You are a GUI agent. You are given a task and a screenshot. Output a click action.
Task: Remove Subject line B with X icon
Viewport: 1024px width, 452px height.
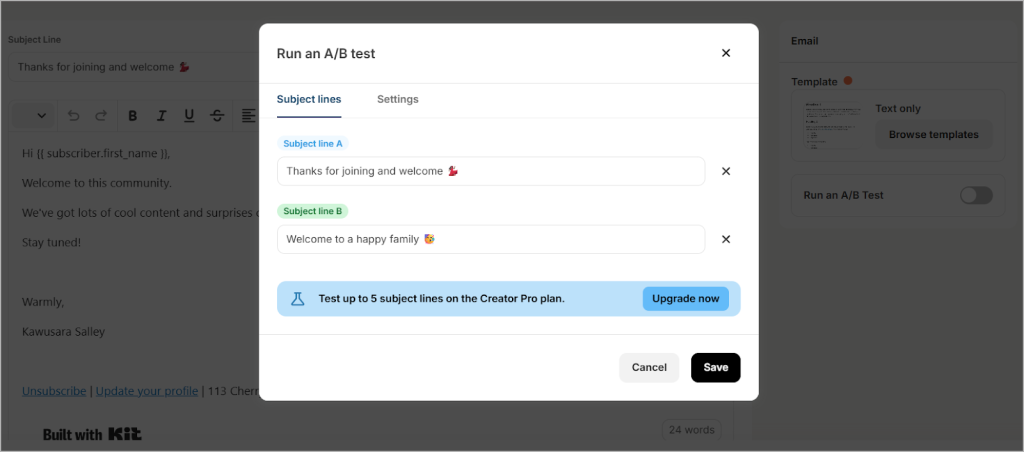pos(726,239)
